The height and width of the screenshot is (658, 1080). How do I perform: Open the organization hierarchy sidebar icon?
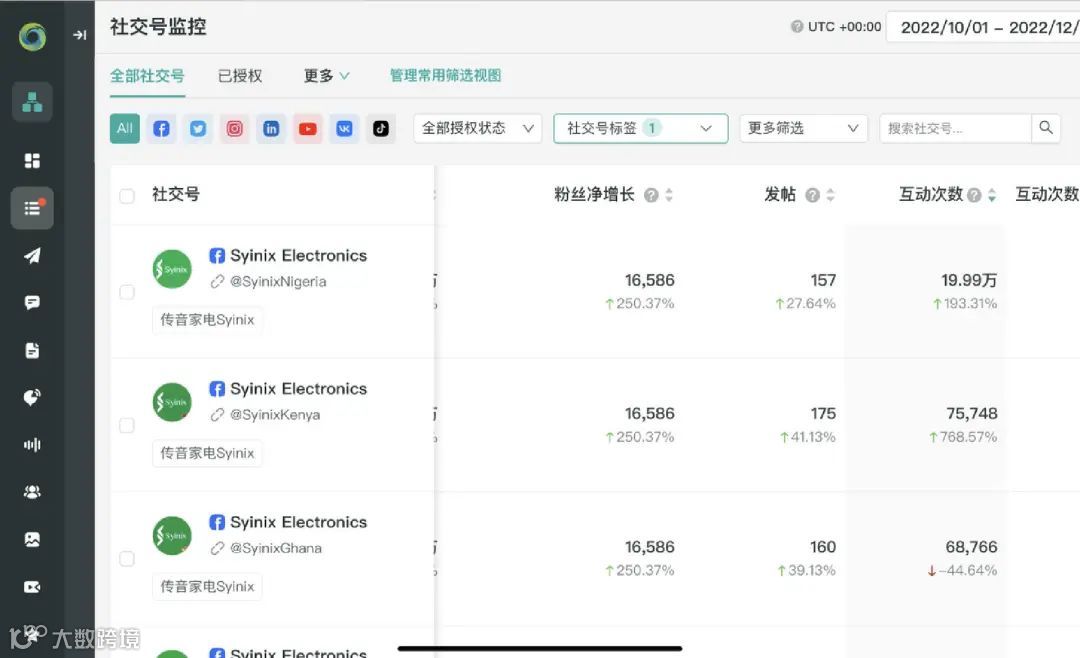click(x=32, y=102)
